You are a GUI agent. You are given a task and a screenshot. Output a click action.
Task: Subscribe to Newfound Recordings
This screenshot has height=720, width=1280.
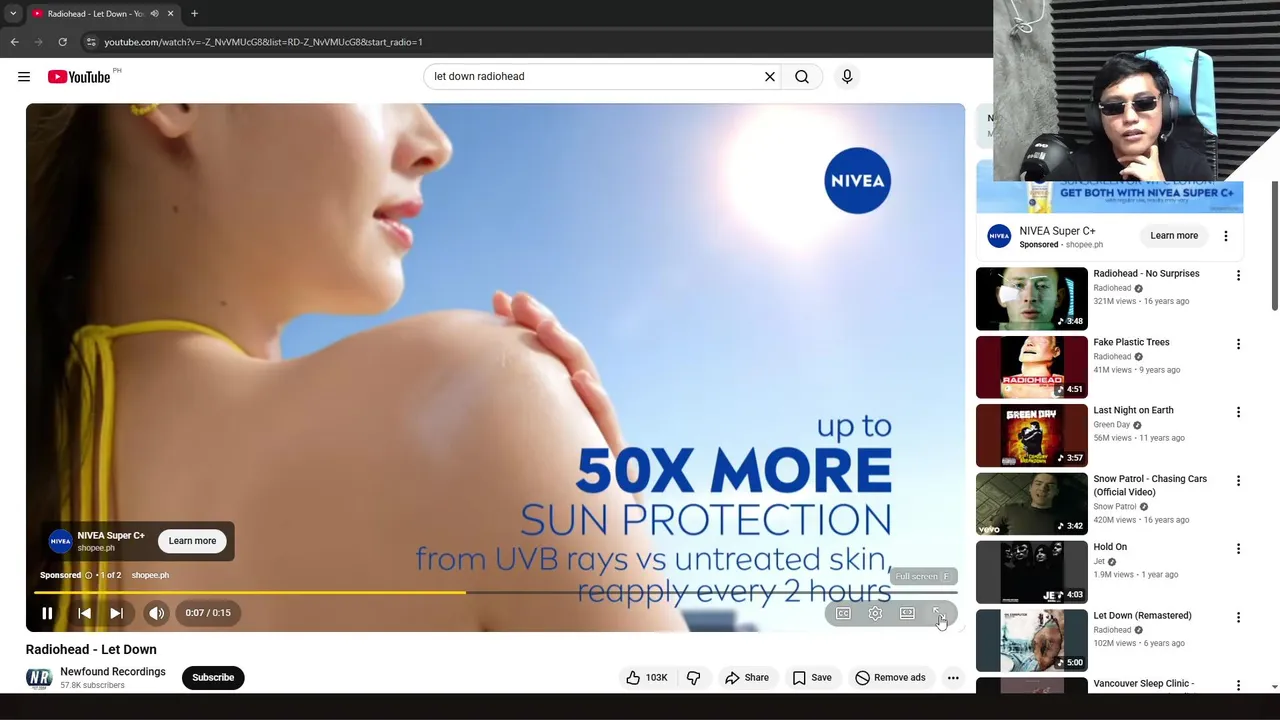tap(213, 677)
